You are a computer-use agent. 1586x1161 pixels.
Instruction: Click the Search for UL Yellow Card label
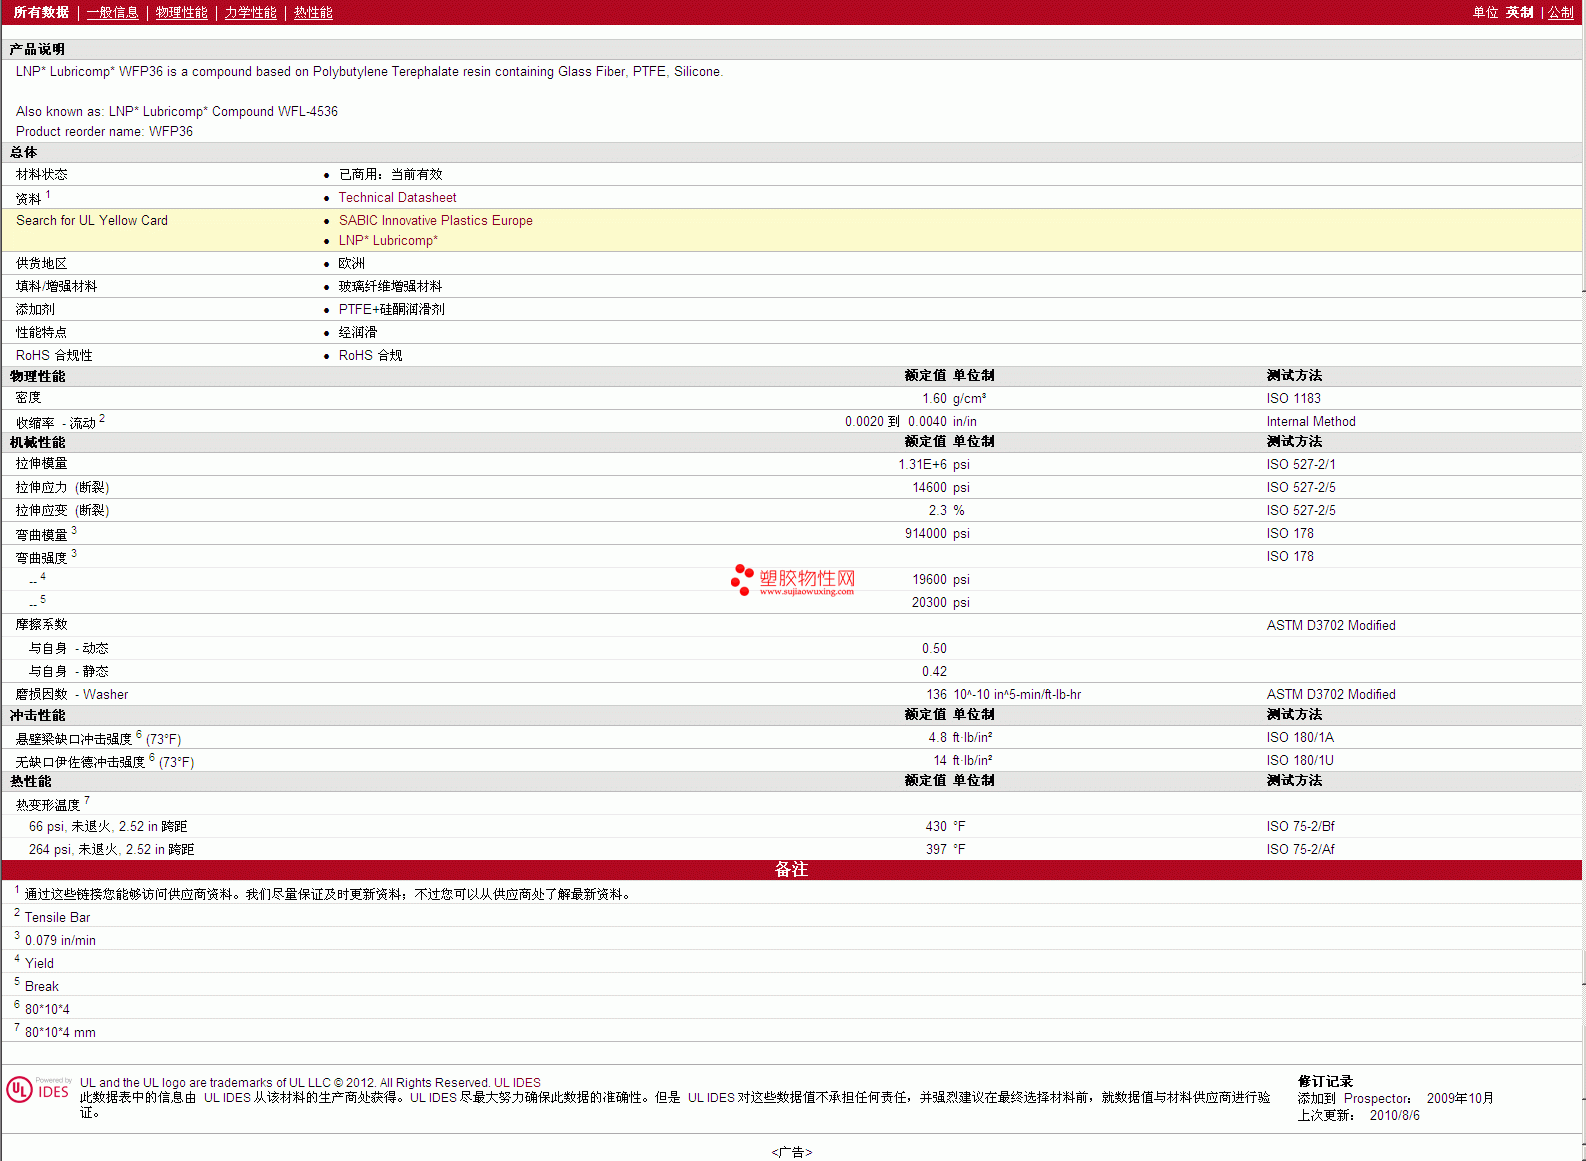click(x=92, y=221)
